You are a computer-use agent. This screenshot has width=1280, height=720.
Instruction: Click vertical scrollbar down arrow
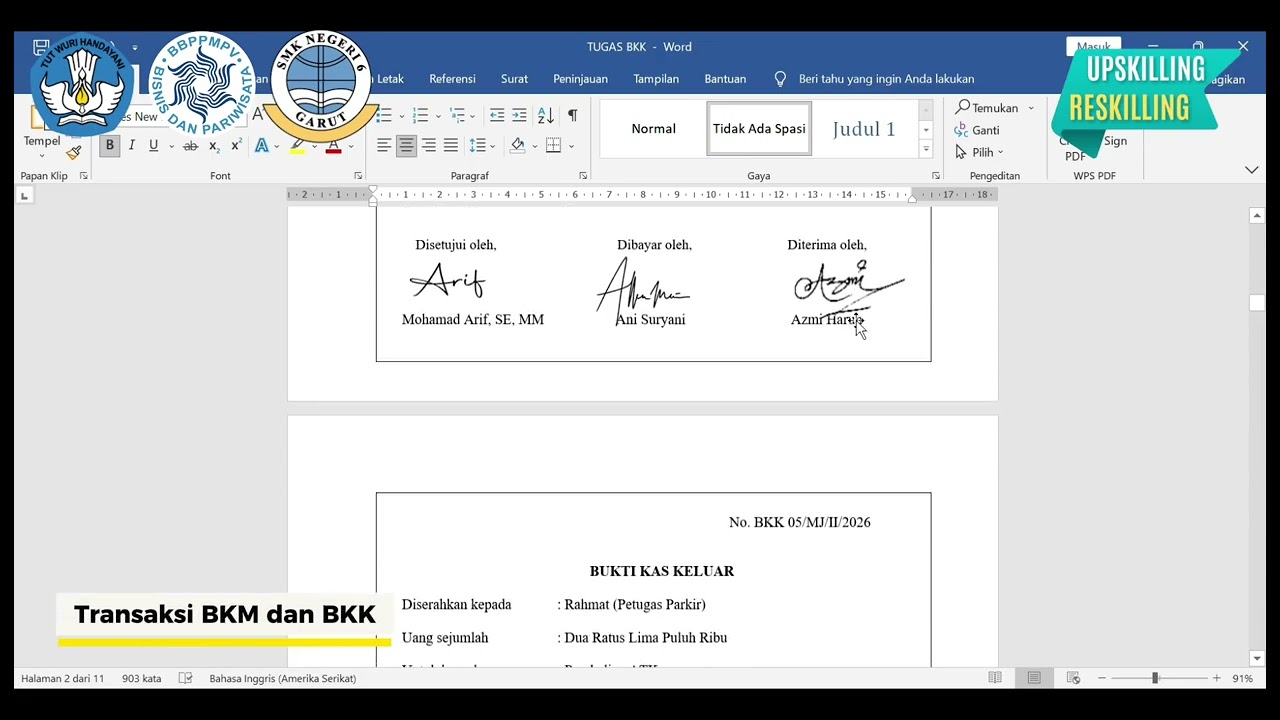click(1257, 658)
